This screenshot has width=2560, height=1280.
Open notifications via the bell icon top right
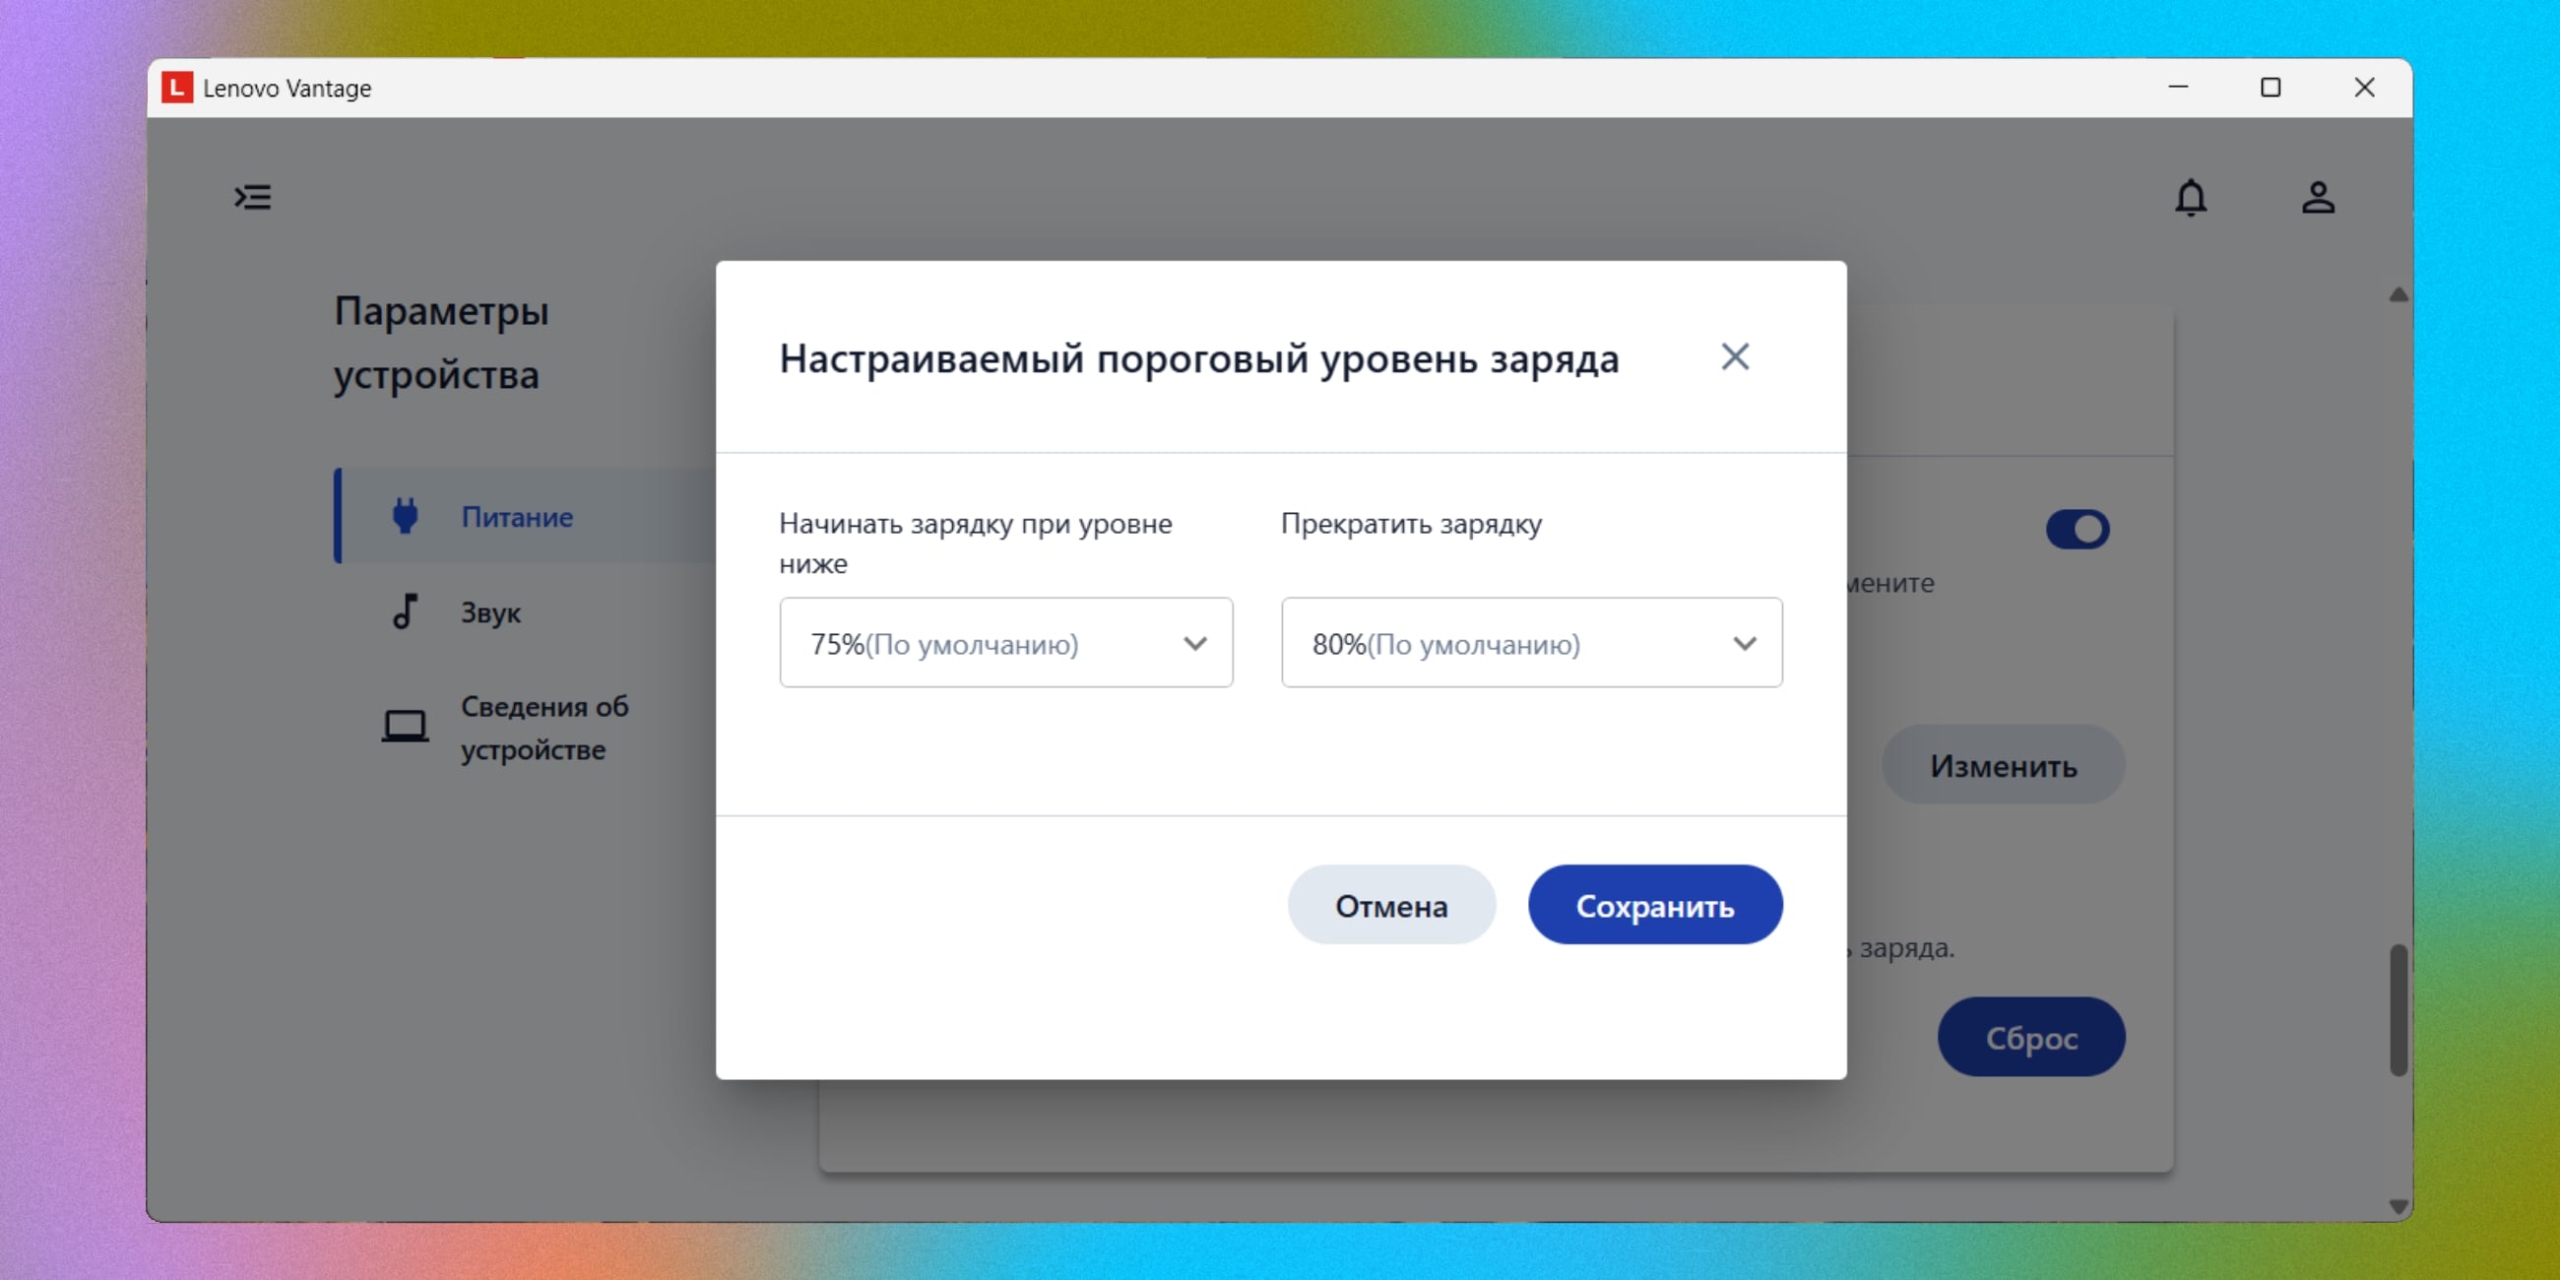(x=2191, y=198)
